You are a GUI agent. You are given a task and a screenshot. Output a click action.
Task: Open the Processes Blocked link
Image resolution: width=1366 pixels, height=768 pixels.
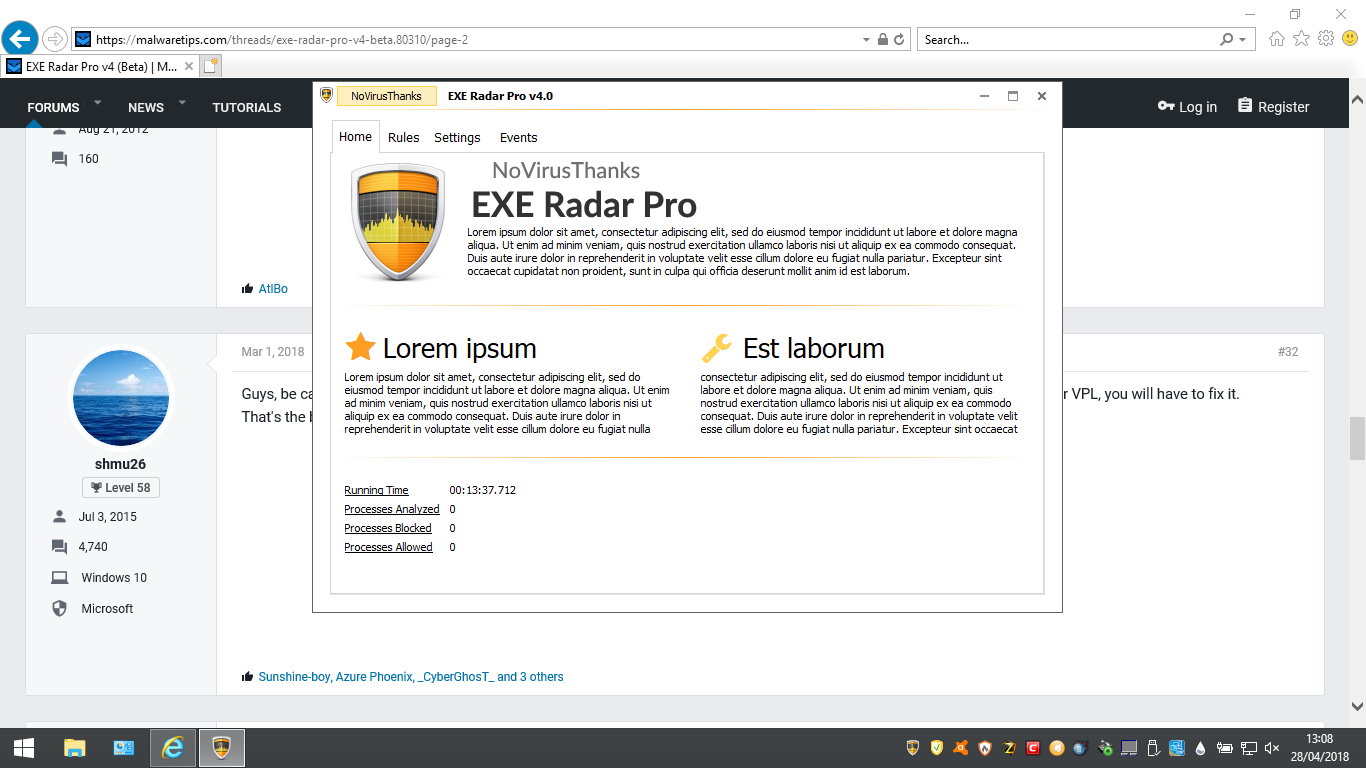[388, 528]
